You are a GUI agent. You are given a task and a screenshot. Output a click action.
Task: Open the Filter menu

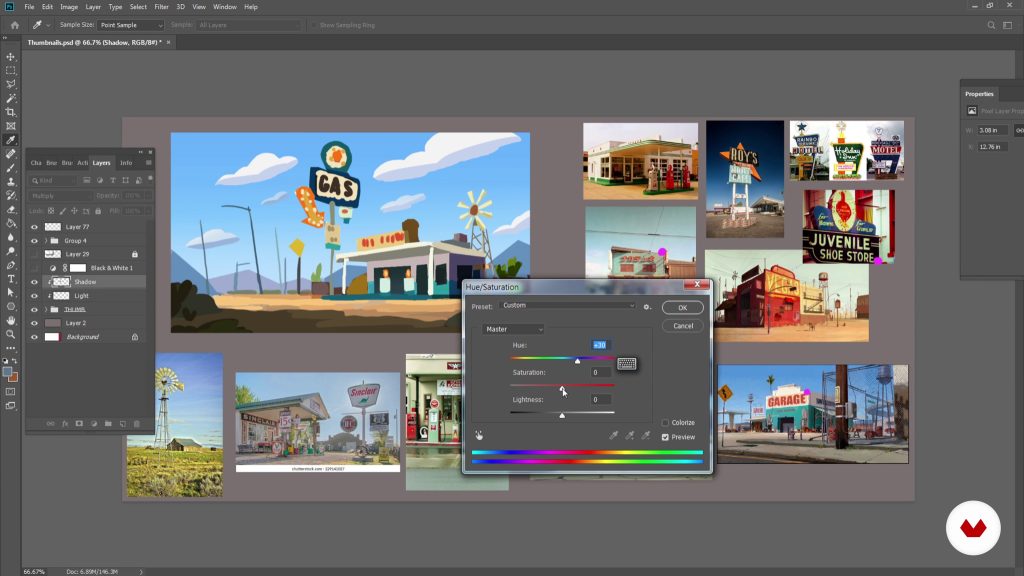tap(161, 7)
